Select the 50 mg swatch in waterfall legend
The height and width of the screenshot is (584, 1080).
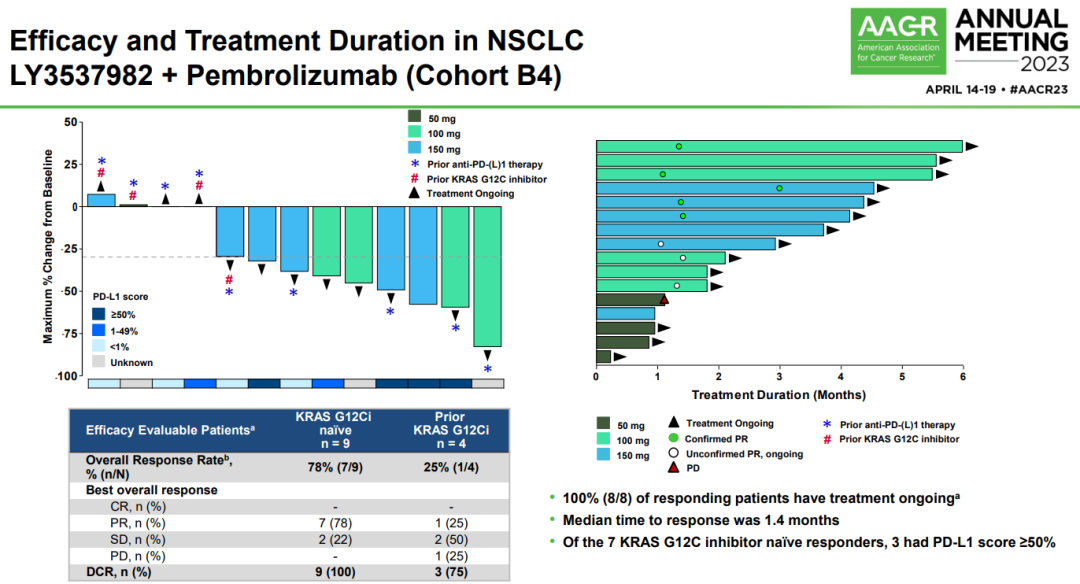pyautogui.click(x=414, y=118)
